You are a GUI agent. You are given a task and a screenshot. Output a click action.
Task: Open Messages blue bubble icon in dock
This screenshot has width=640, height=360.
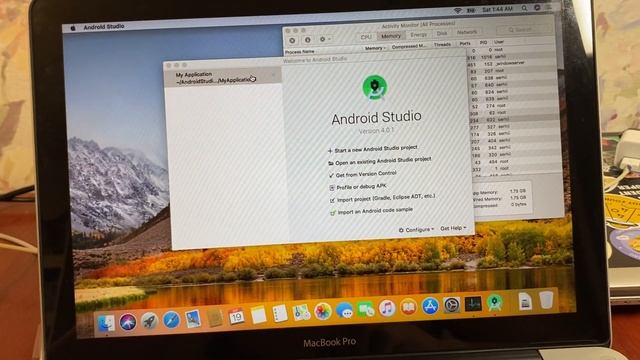tap(344, 311)
